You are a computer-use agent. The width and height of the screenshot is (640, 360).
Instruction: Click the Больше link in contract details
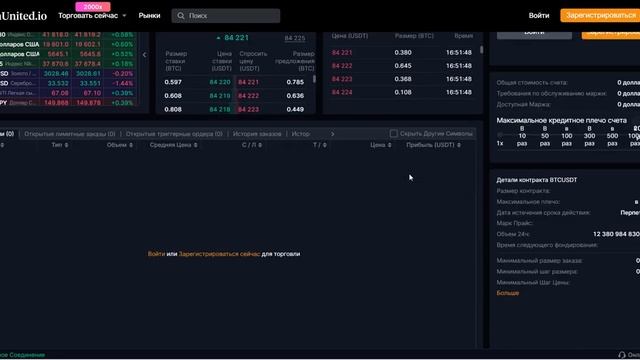click(508, 293)
